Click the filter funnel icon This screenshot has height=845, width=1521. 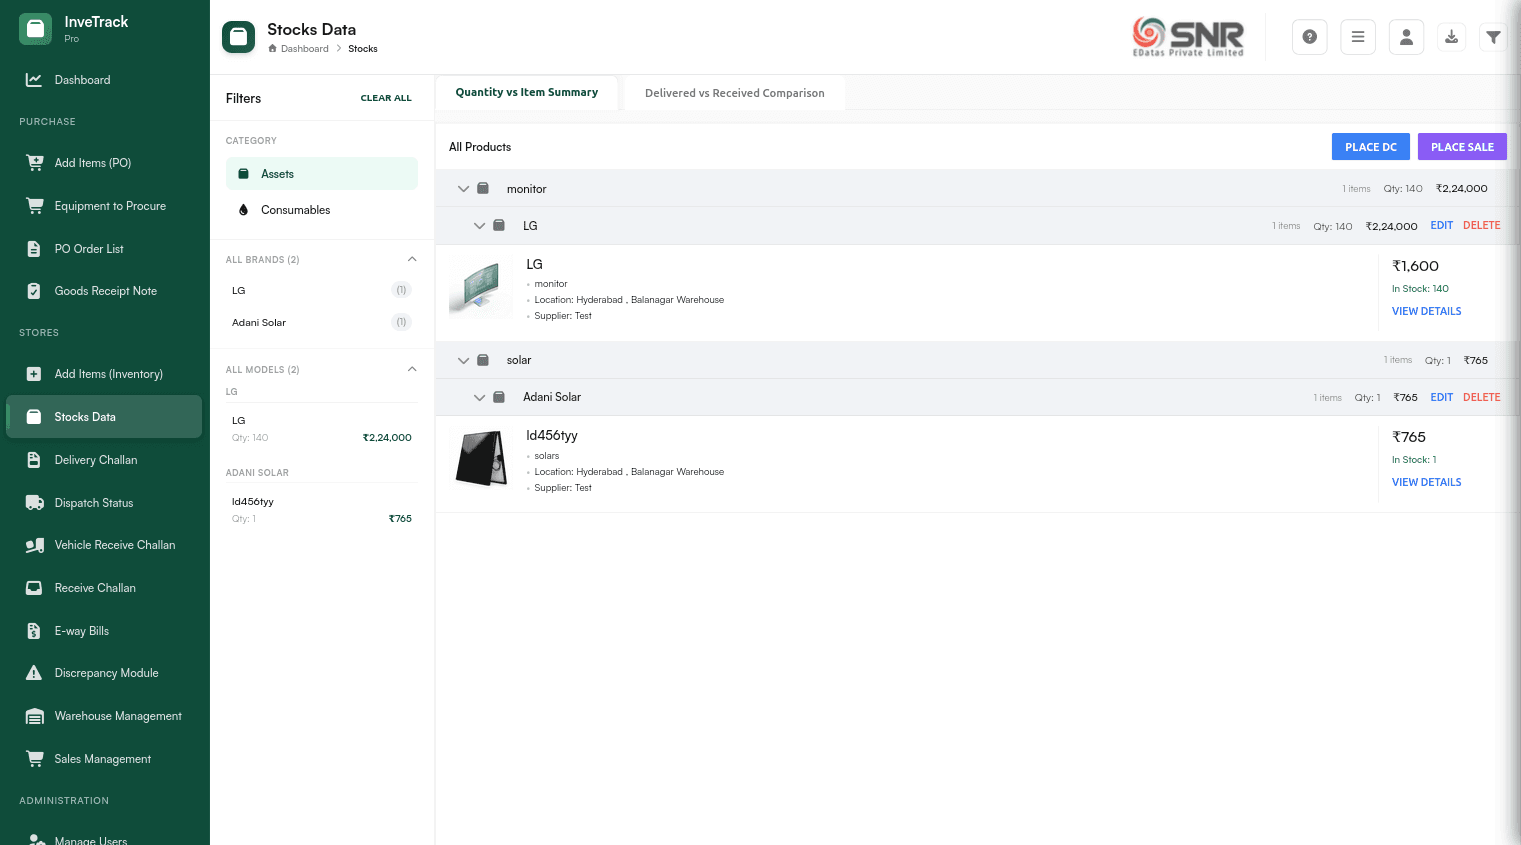point(1492,37)
